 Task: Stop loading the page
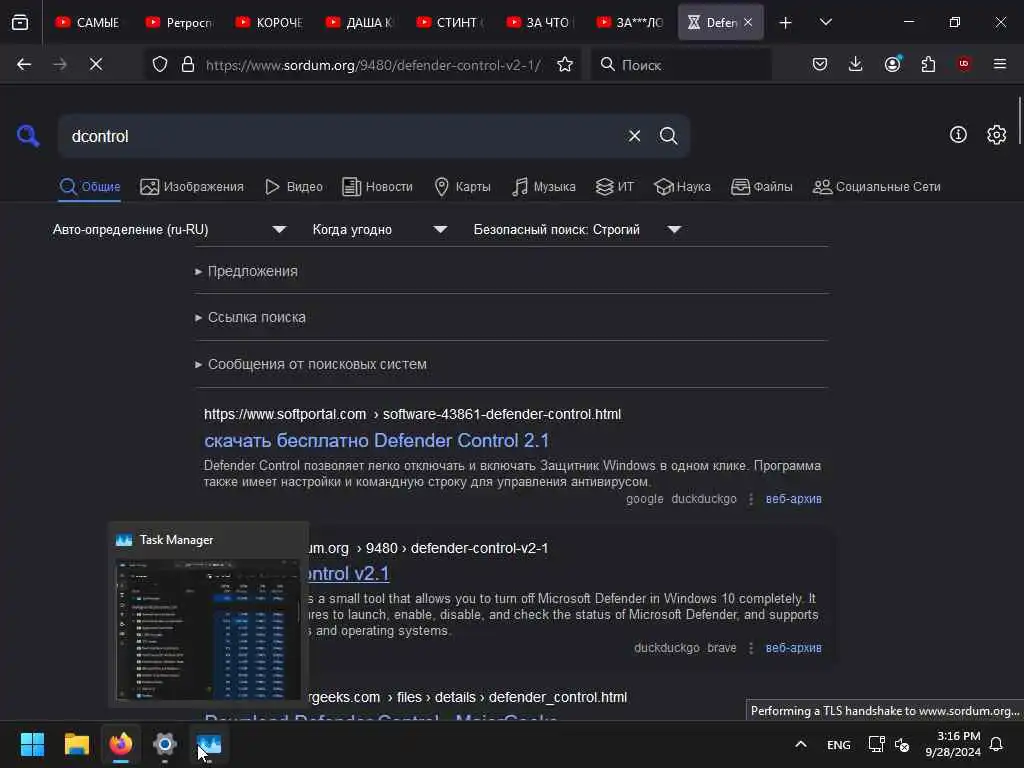tap(96, 64)
